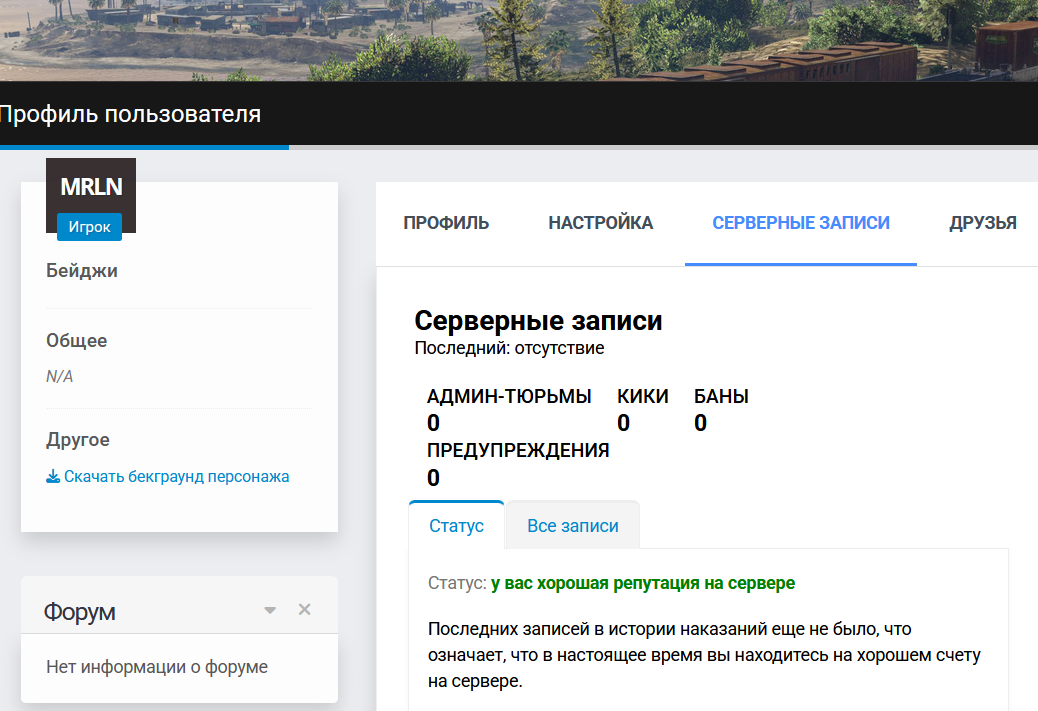The height and width of the screenshot is (711, 1038).
Task: Click the ПРЕДУПРЕЖДЕНИЯ counter label
Action: [x=518, y=451]
